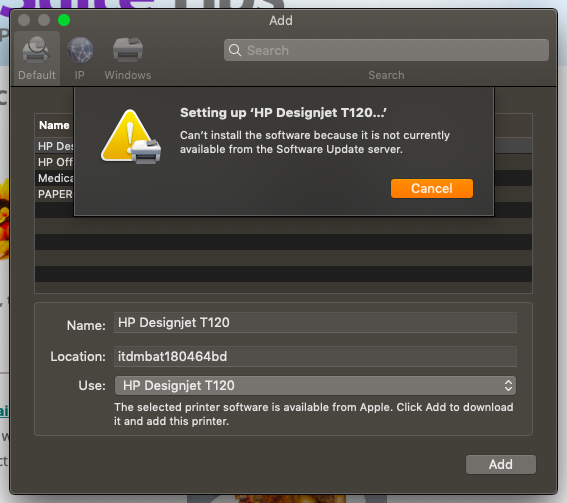The width and height of the screenshot is (567, 503).
Task: Click the green zoom window button
Action: pyautogui.click(x=64, y=20)
